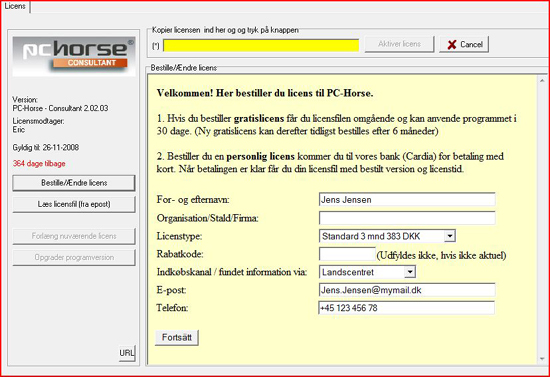
Task: Click the For- og efternavn name field
Action: (x=407, y=200)
